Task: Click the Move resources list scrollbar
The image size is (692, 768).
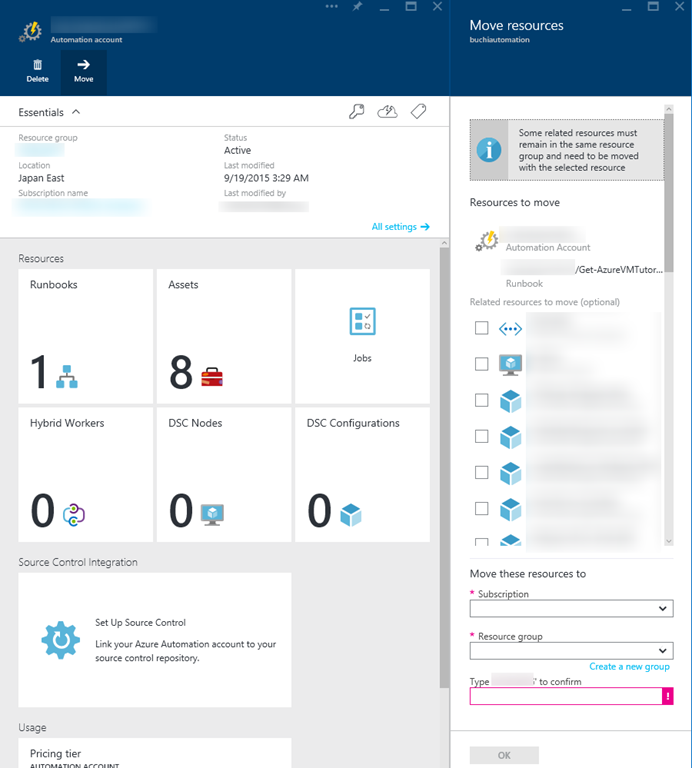Action: tap(669, 193)
